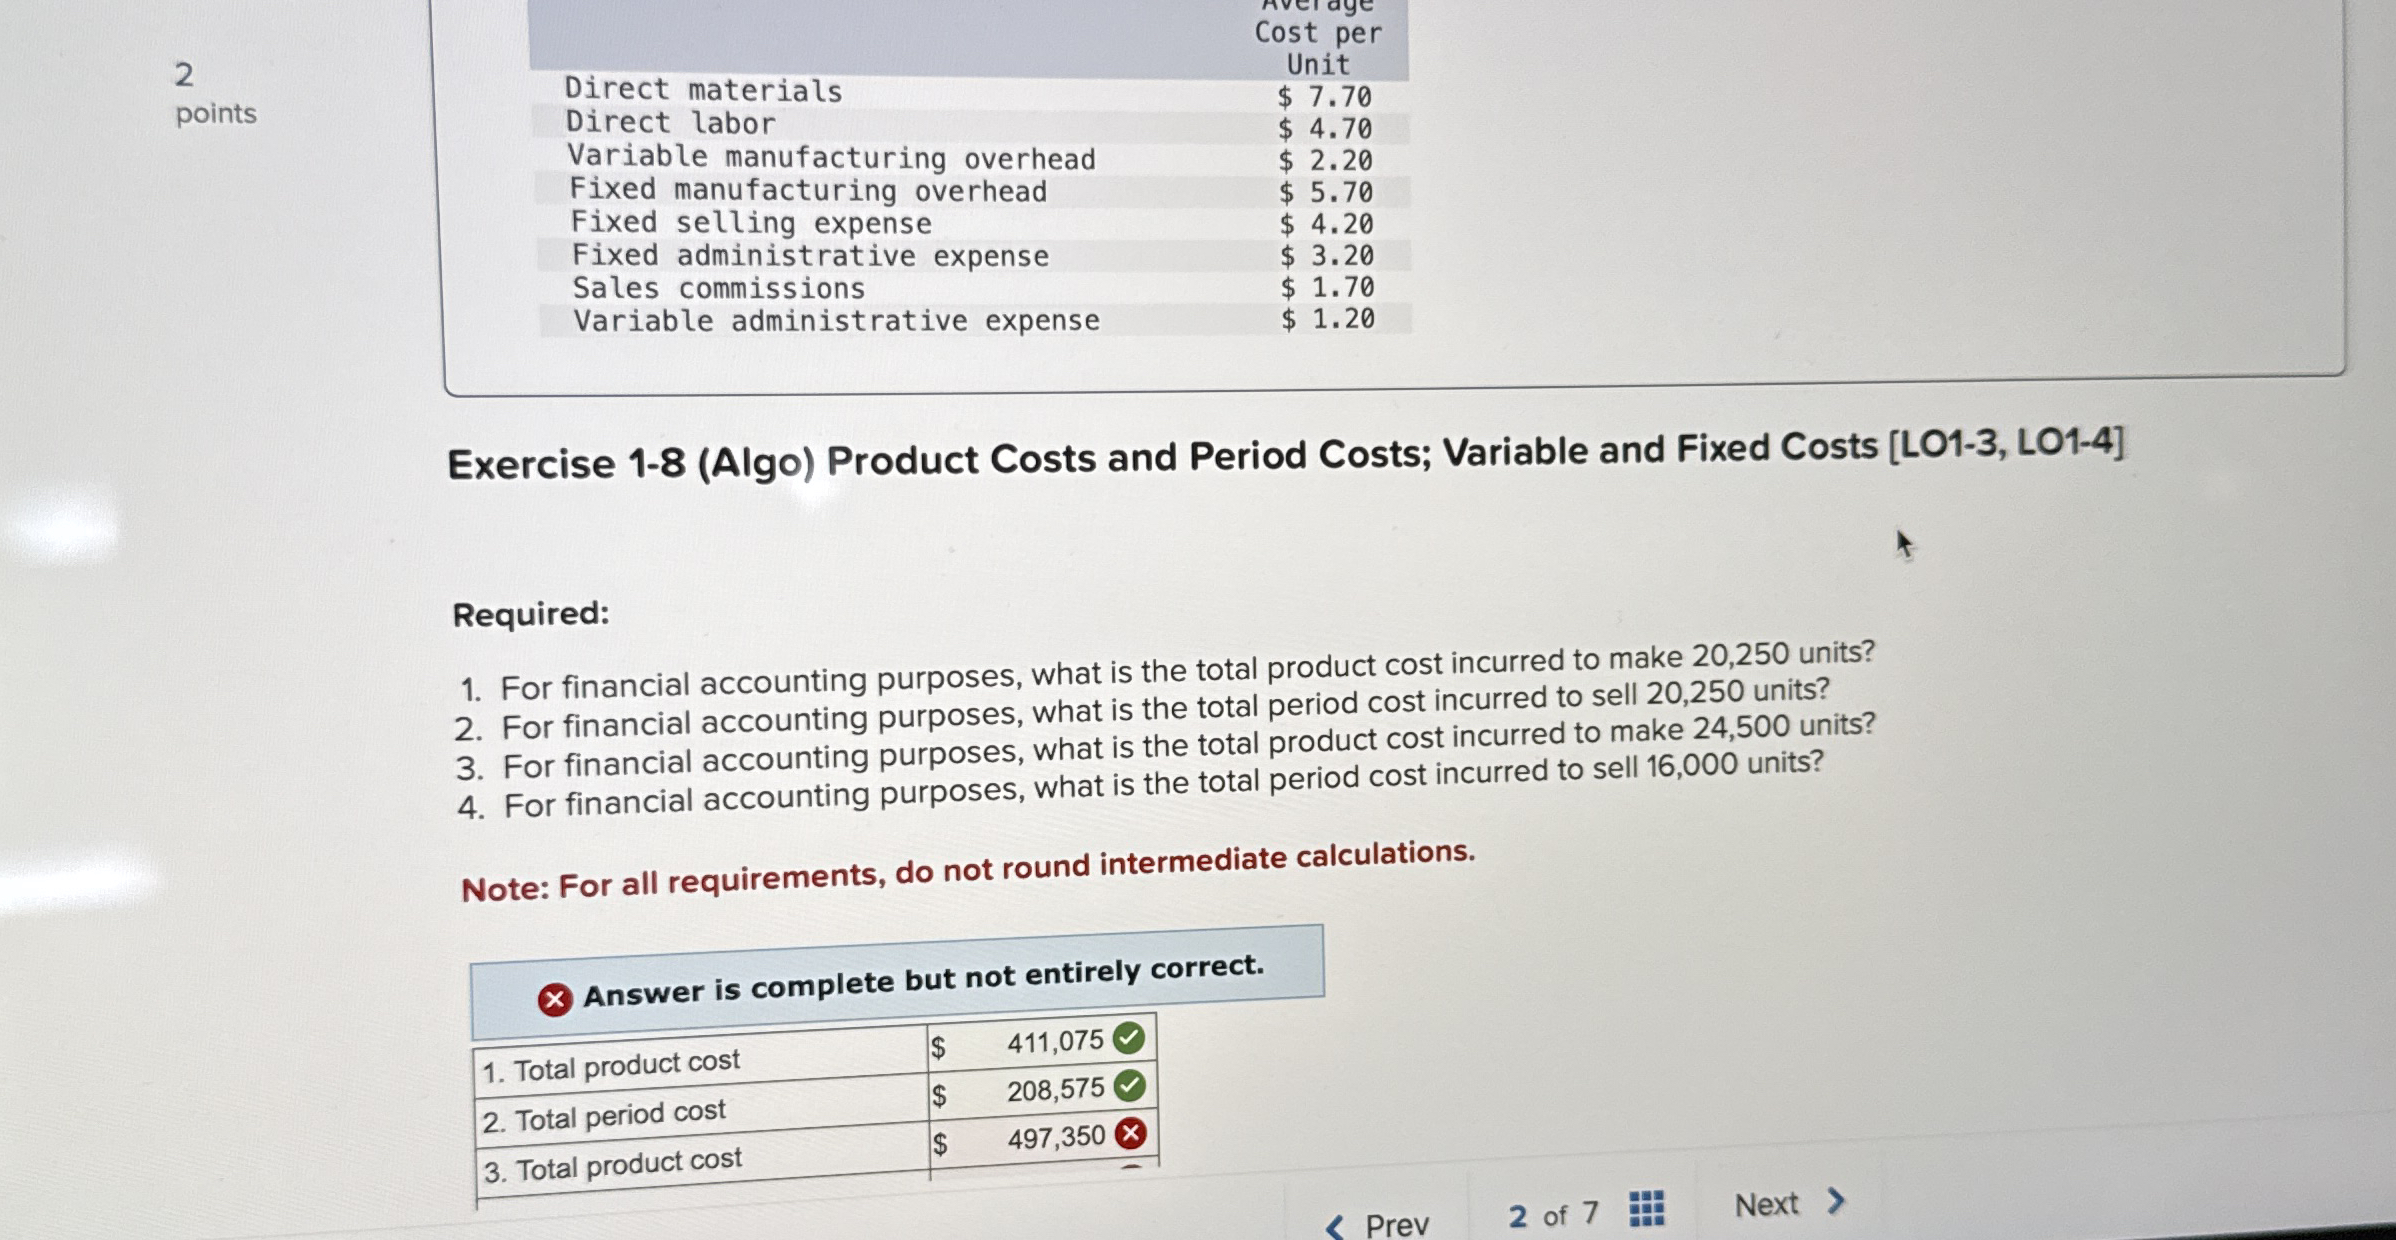Select the 497,350 answer cell
Viewport: 2396px width, 1240px height.
1056,1137
